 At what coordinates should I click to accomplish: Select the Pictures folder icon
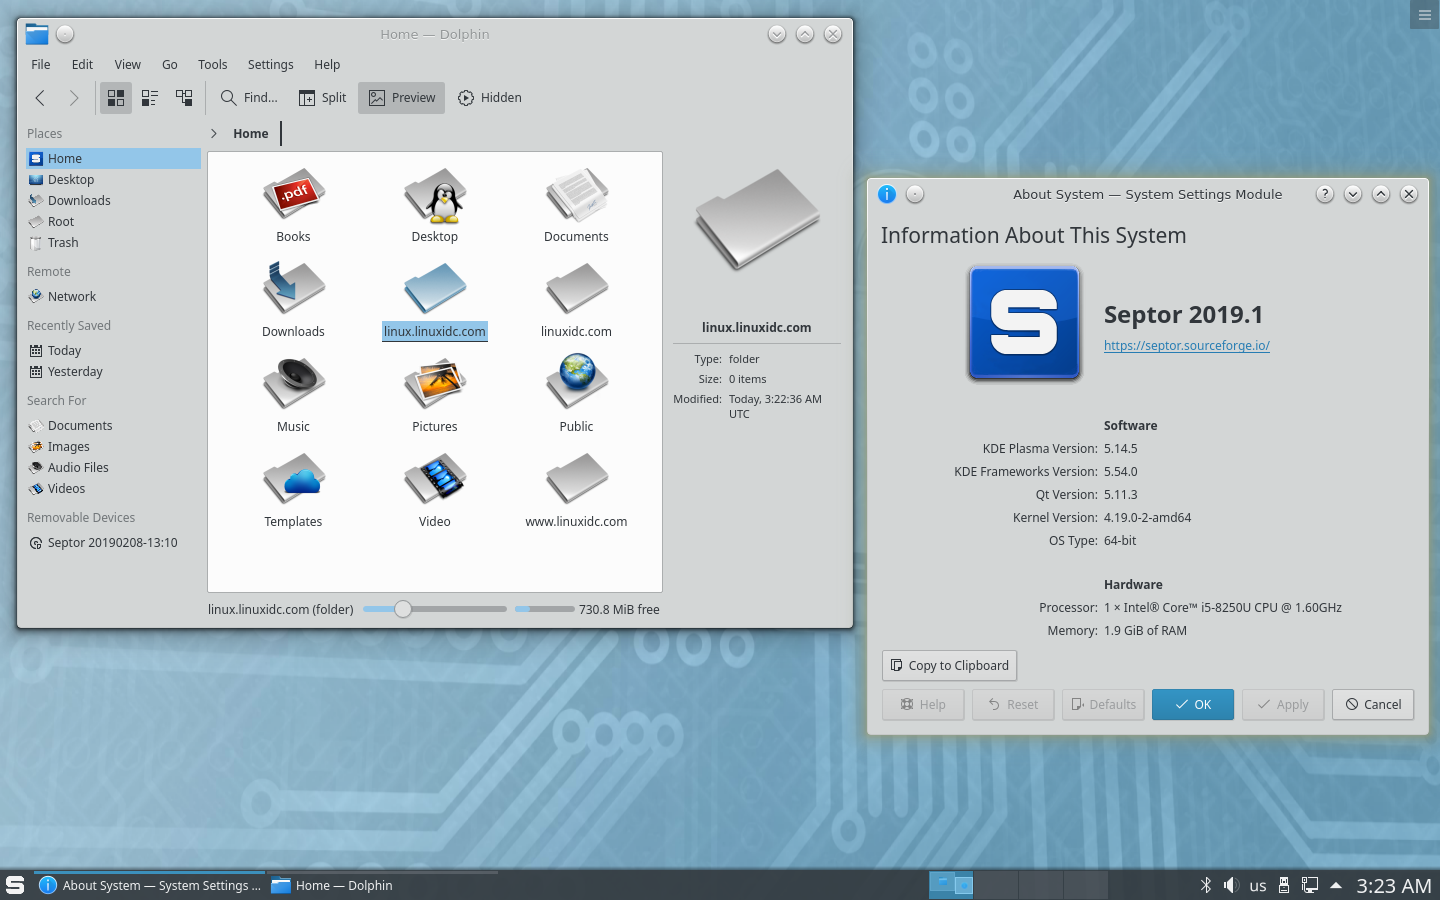click(x=435, y=385)
